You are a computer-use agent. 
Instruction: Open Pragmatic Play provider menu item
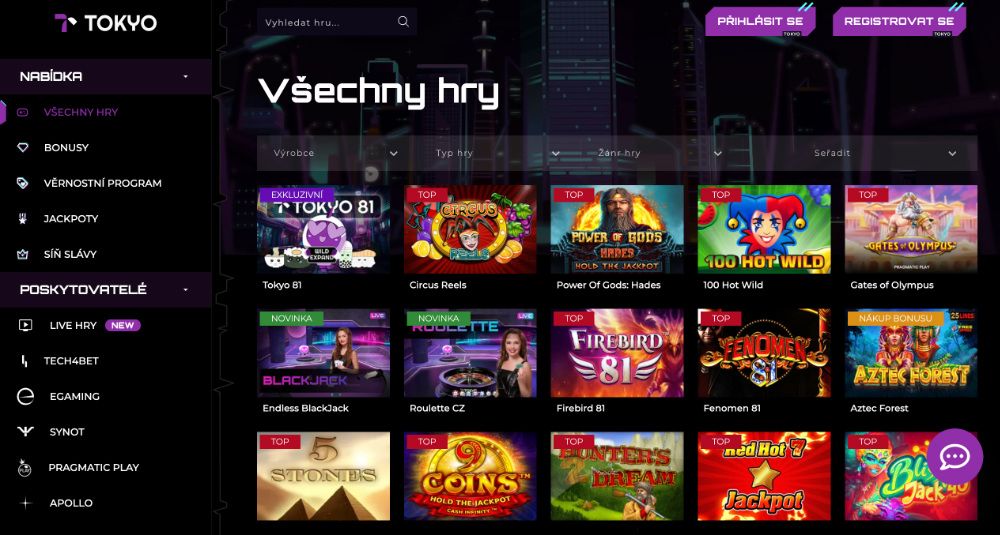93,467
